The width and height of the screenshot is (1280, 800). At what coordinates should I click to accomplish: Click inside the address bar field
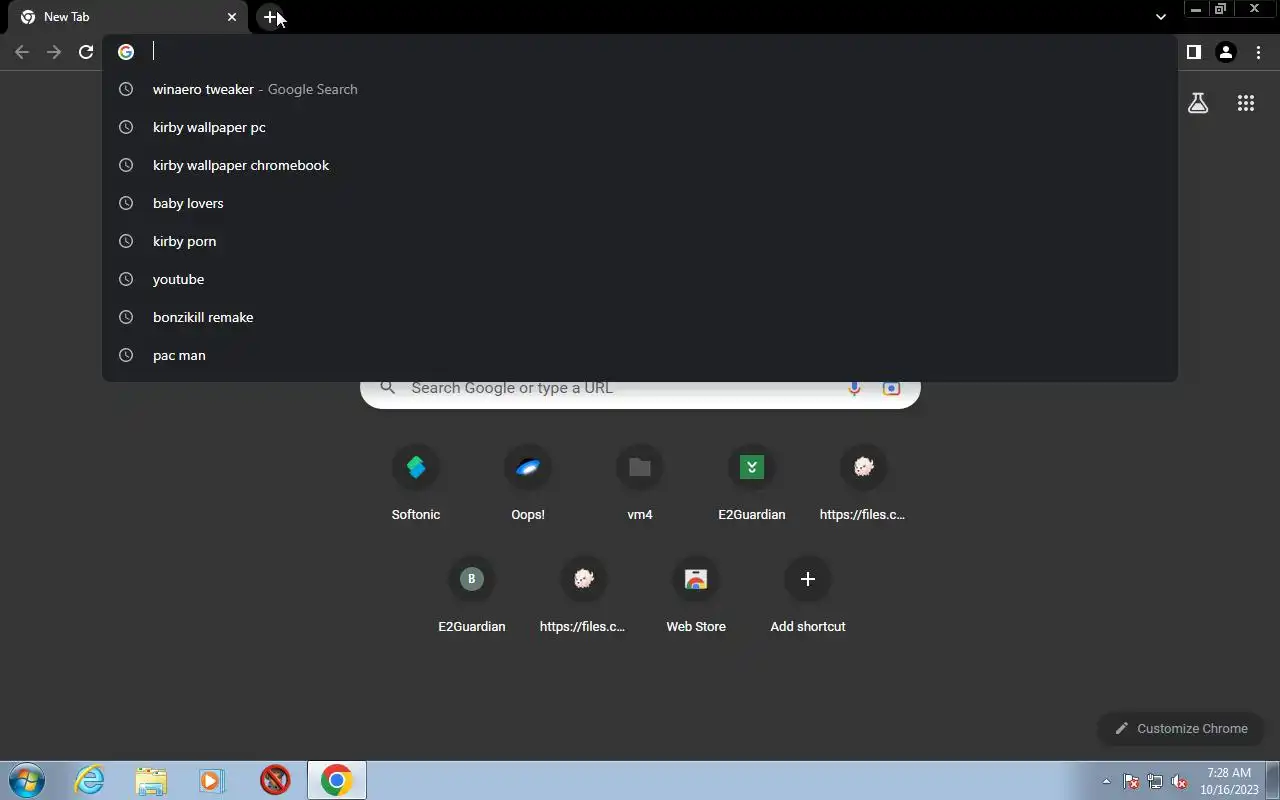pyautogui.click(x=640, y=52)
